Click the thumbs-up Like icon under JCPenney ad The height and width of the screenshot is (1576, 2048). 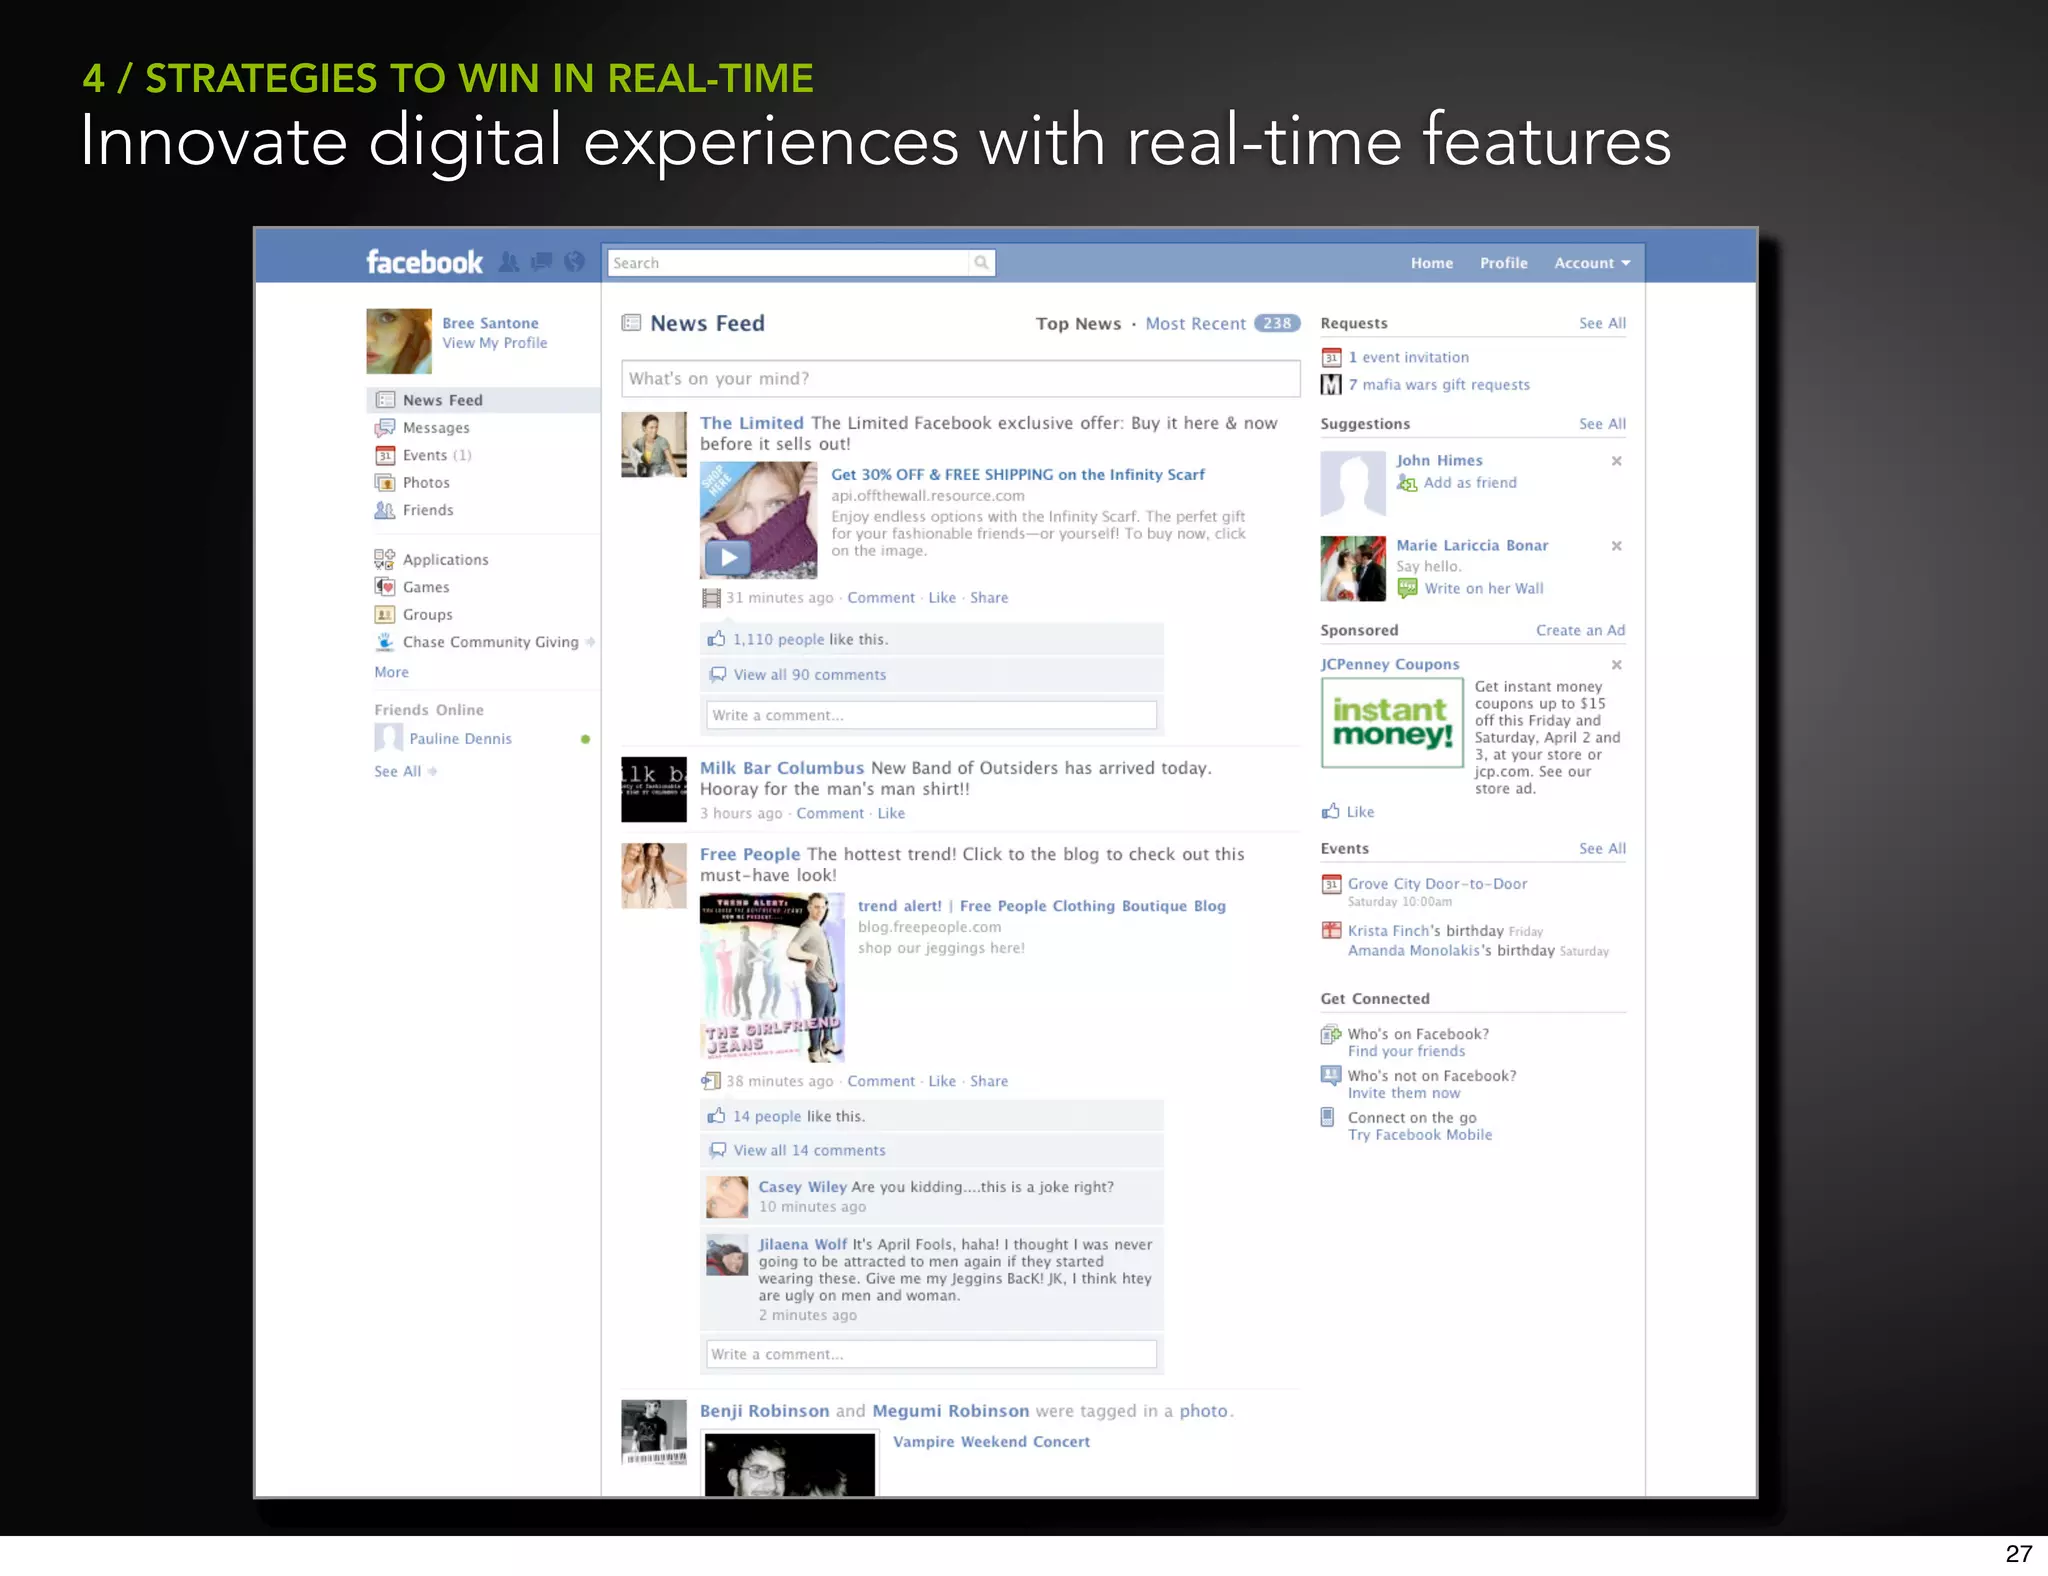(1331, 811)
